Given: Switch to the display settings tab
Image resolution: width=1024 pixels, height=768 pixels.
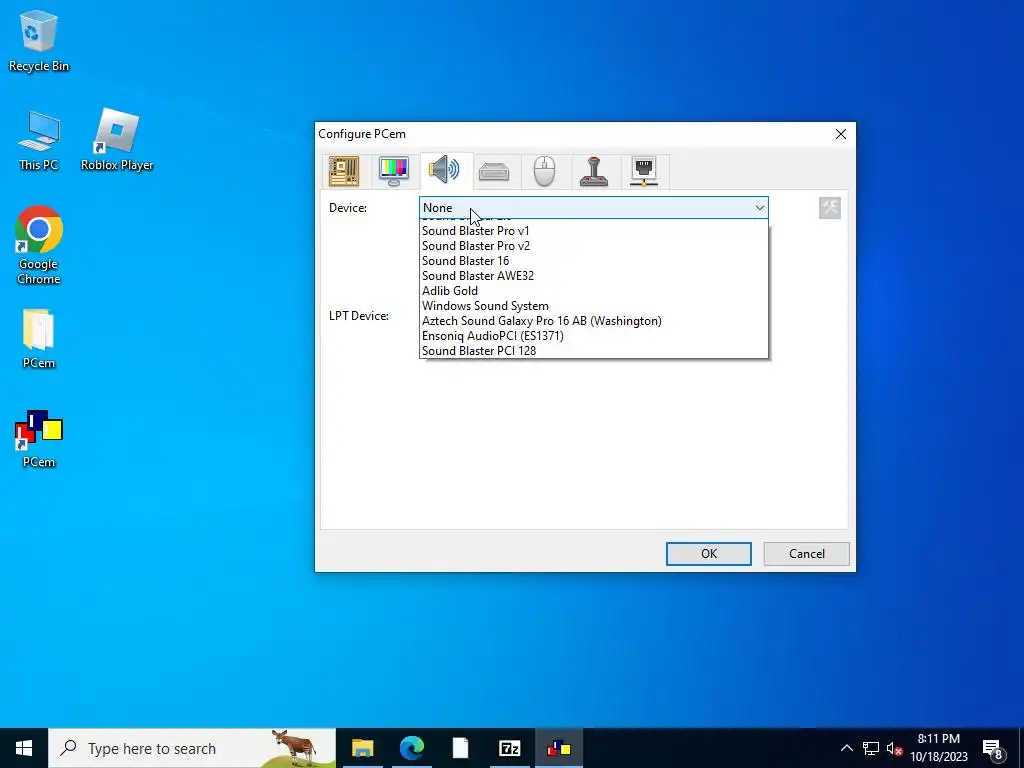Looking at the screenshot, I should point(394,171).
